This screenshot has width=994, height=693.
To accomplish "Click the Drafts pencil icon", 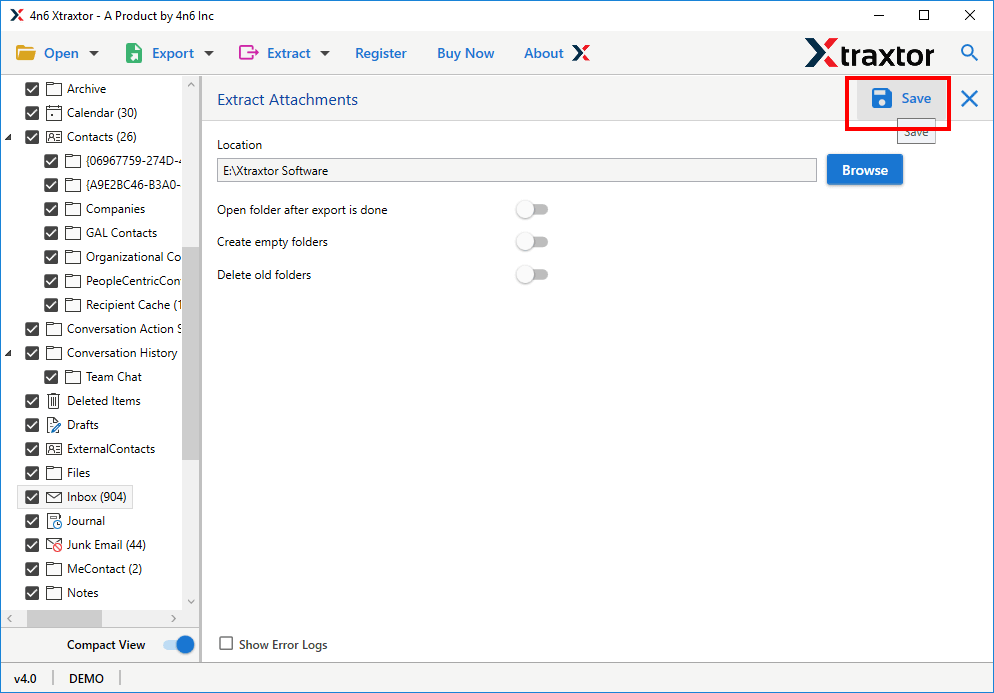I will (54, 425).
